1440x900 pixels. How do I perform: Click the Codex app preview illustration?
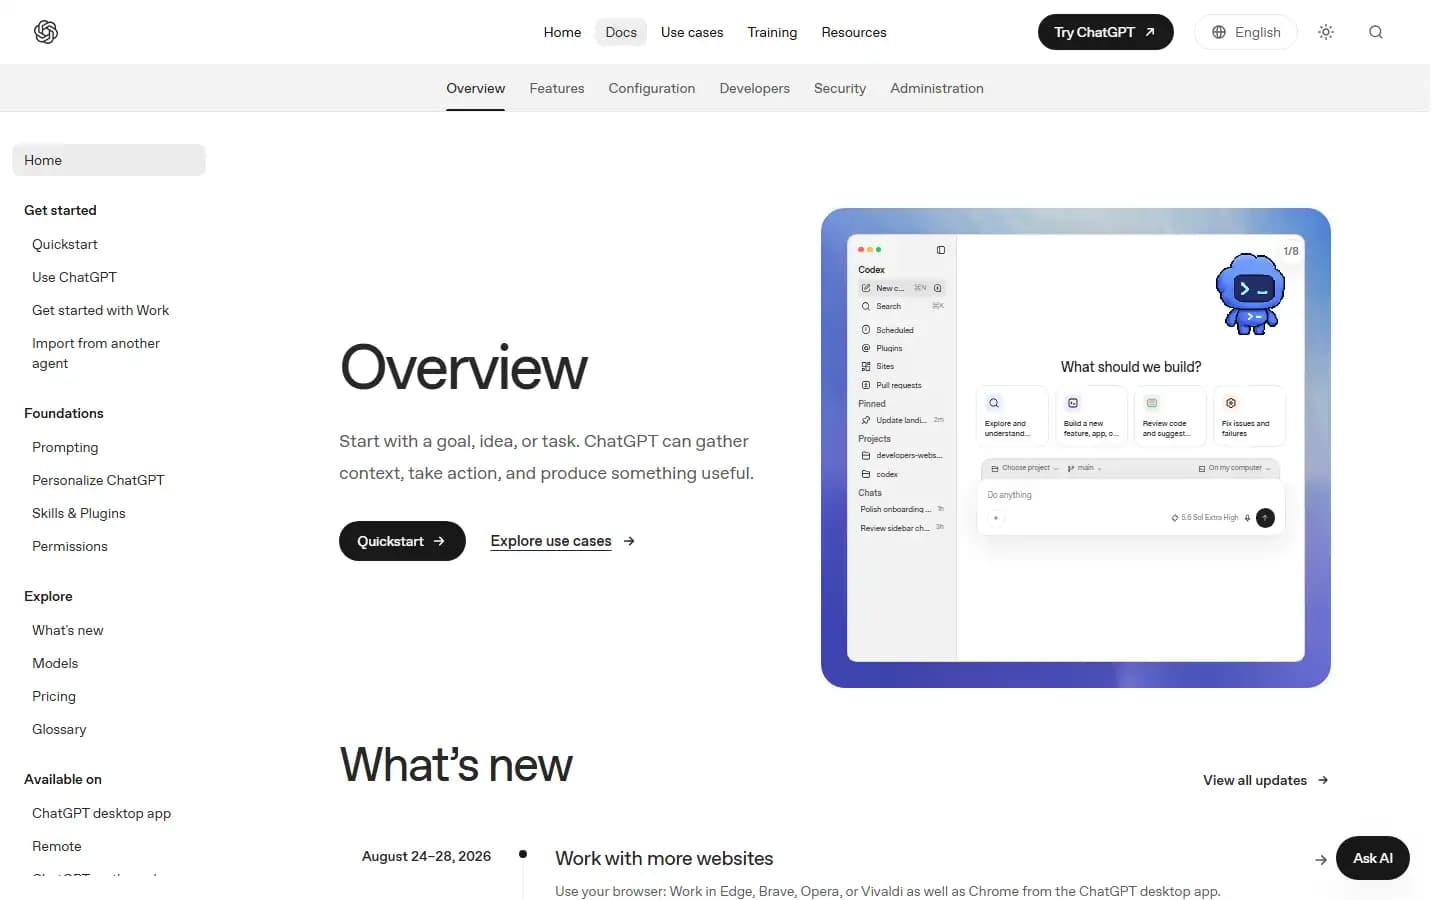[x=1076, y=448]
